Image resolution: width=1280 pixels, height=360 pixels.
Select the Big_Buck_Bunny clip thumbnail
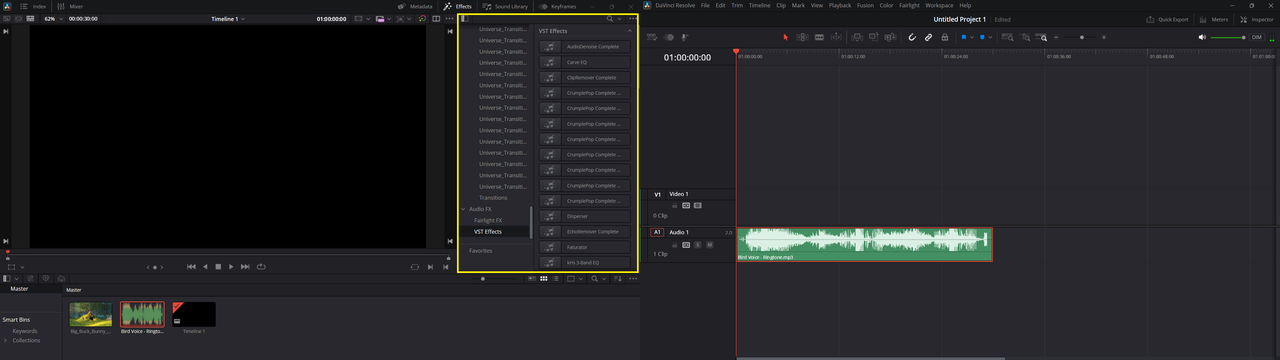tap(91, 315)
